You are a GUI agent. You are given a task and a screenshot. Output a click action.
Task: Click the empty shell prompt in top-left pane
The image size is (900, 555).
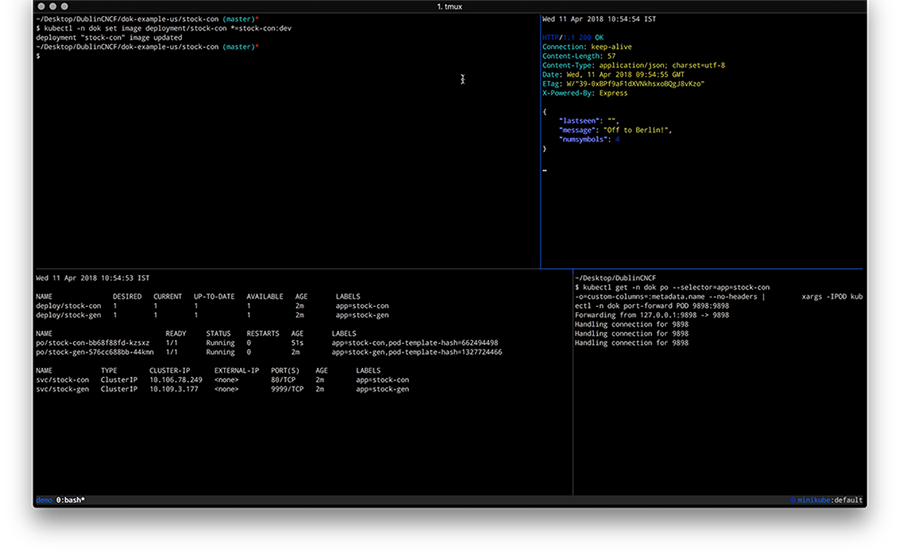point(38,56)
